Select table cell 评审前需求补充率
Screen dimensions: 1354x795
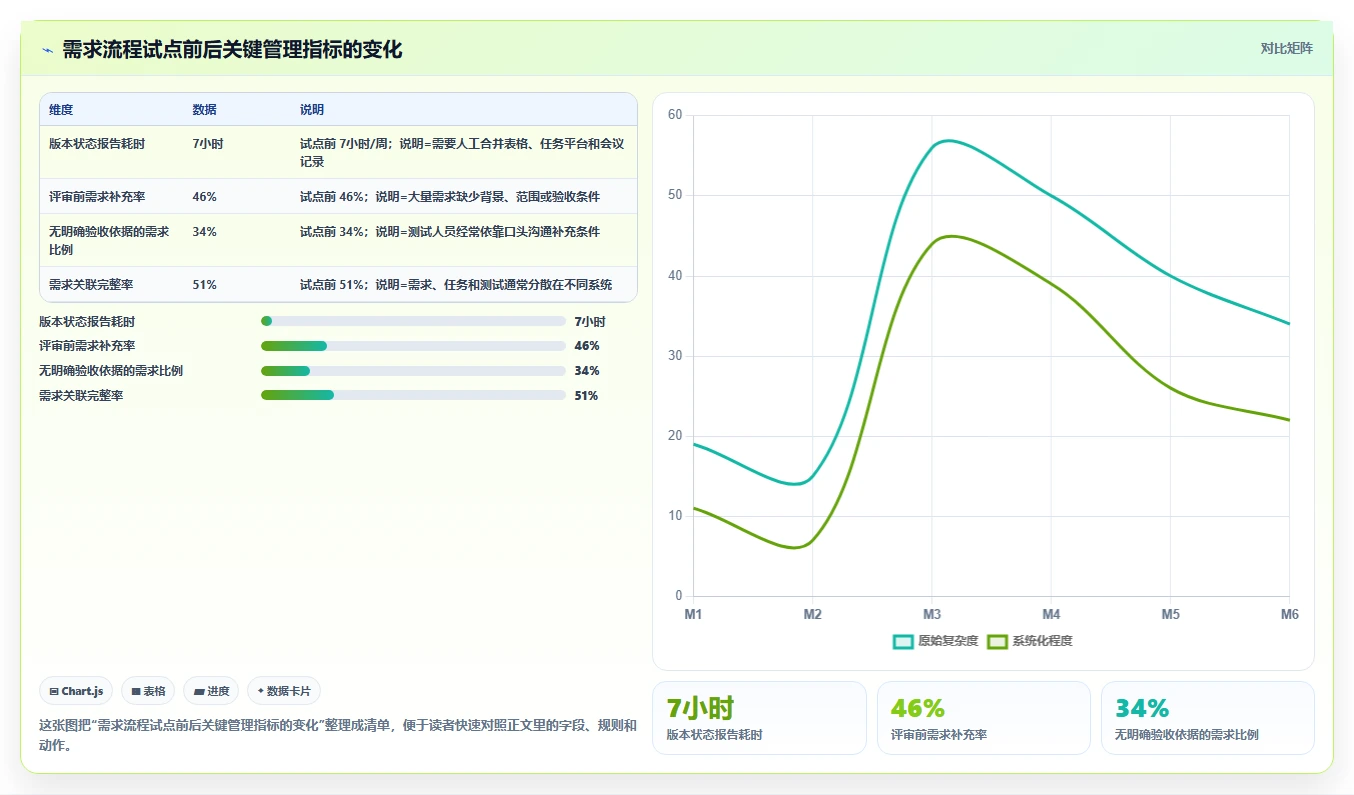tap(97, 197)
